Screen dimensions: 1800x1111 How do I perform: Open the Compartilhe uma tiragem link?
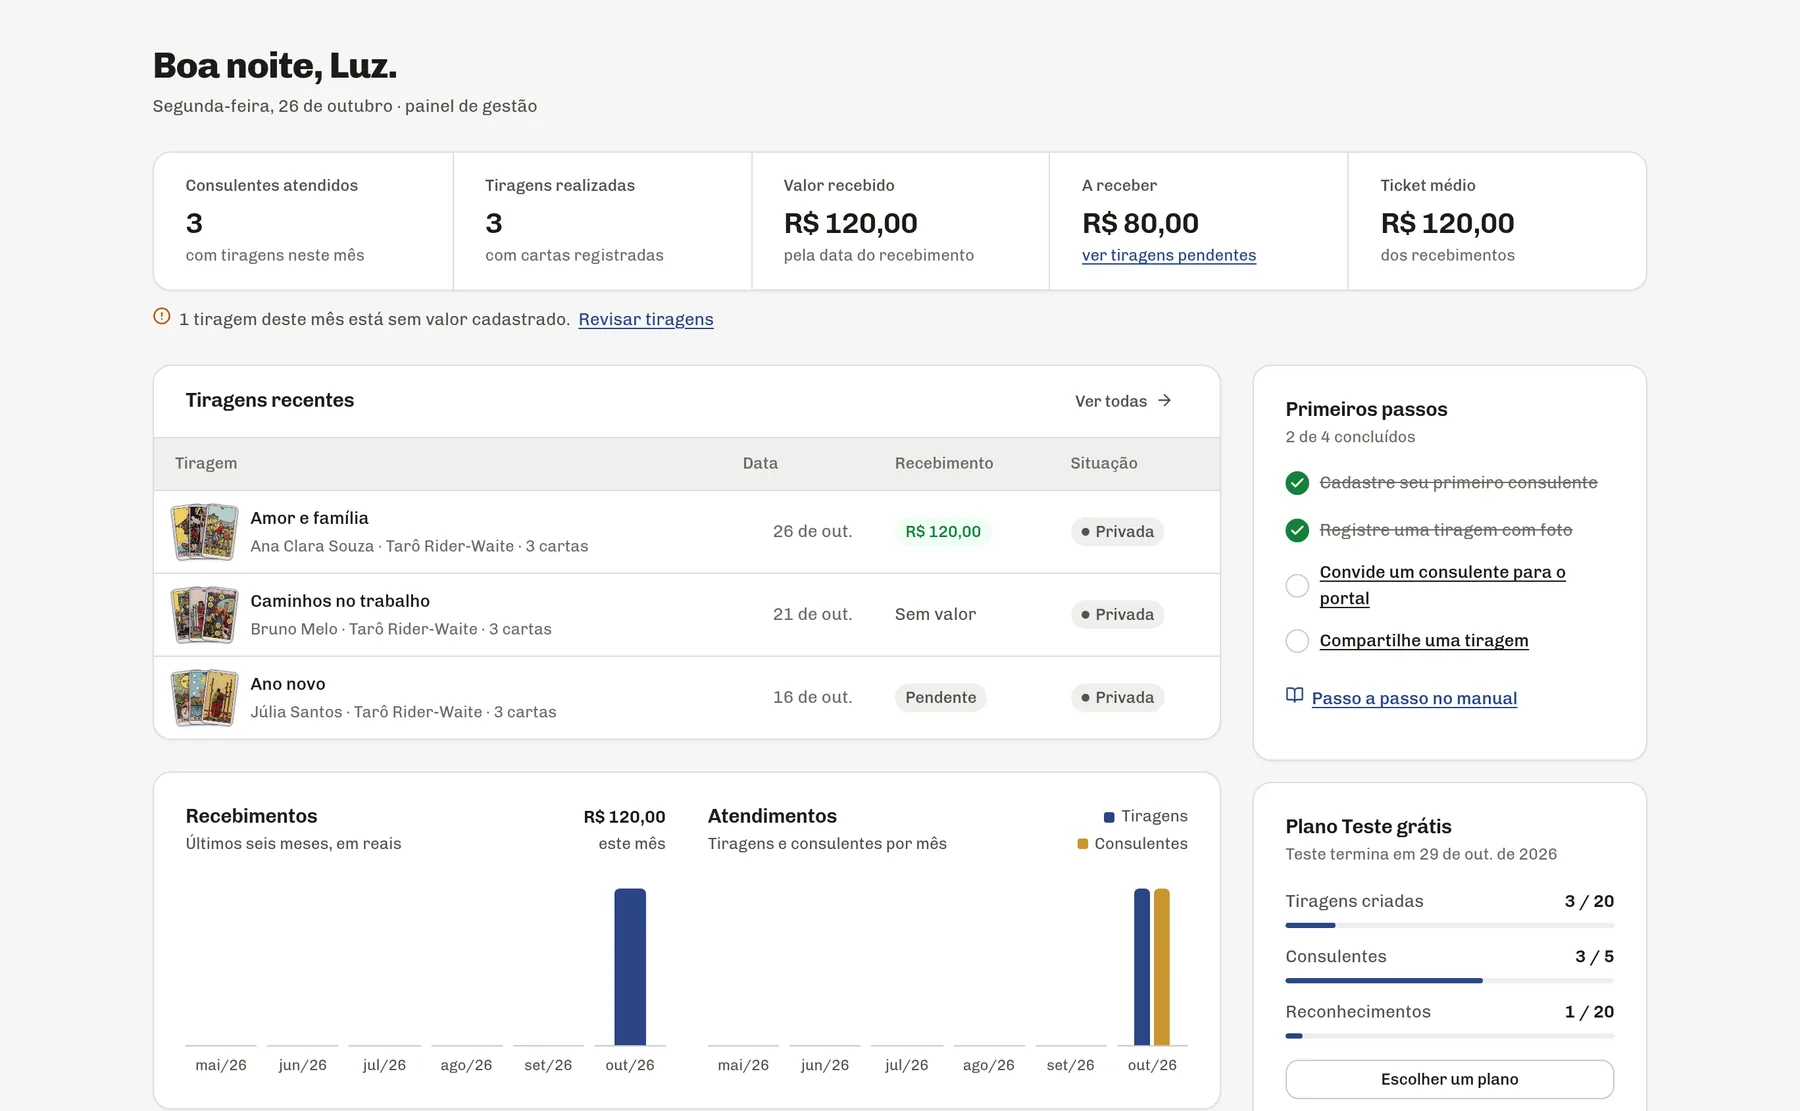pyautogui.click(x=1423, y=640)
